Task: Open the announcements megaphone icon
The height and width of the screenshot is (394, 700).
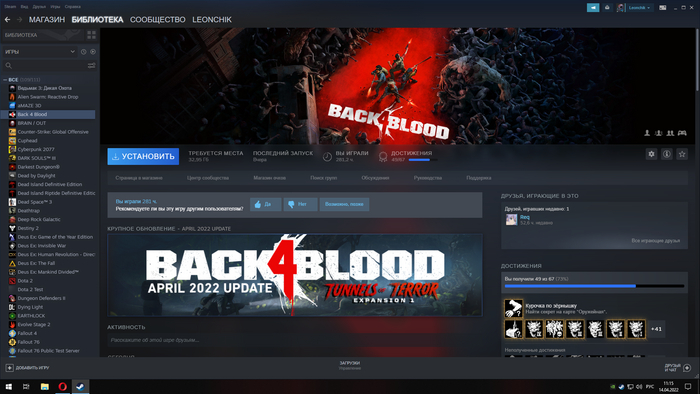Action: click(593, 8)
